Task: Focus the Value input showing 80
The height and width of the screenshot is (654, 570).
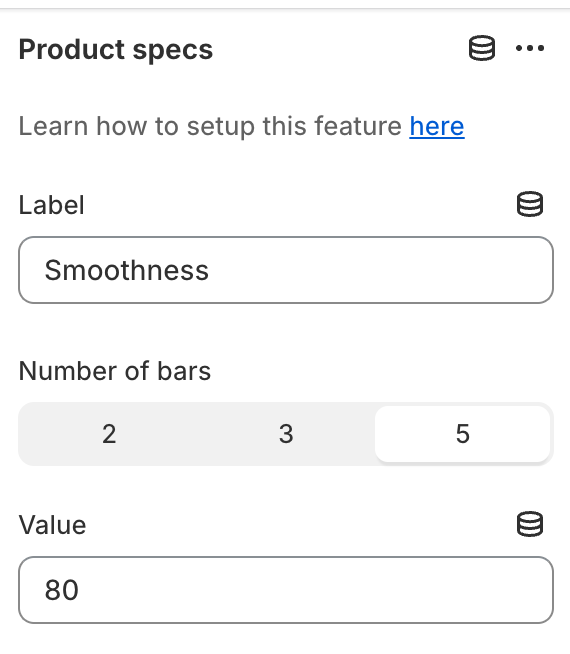Action: coord(286,590)
